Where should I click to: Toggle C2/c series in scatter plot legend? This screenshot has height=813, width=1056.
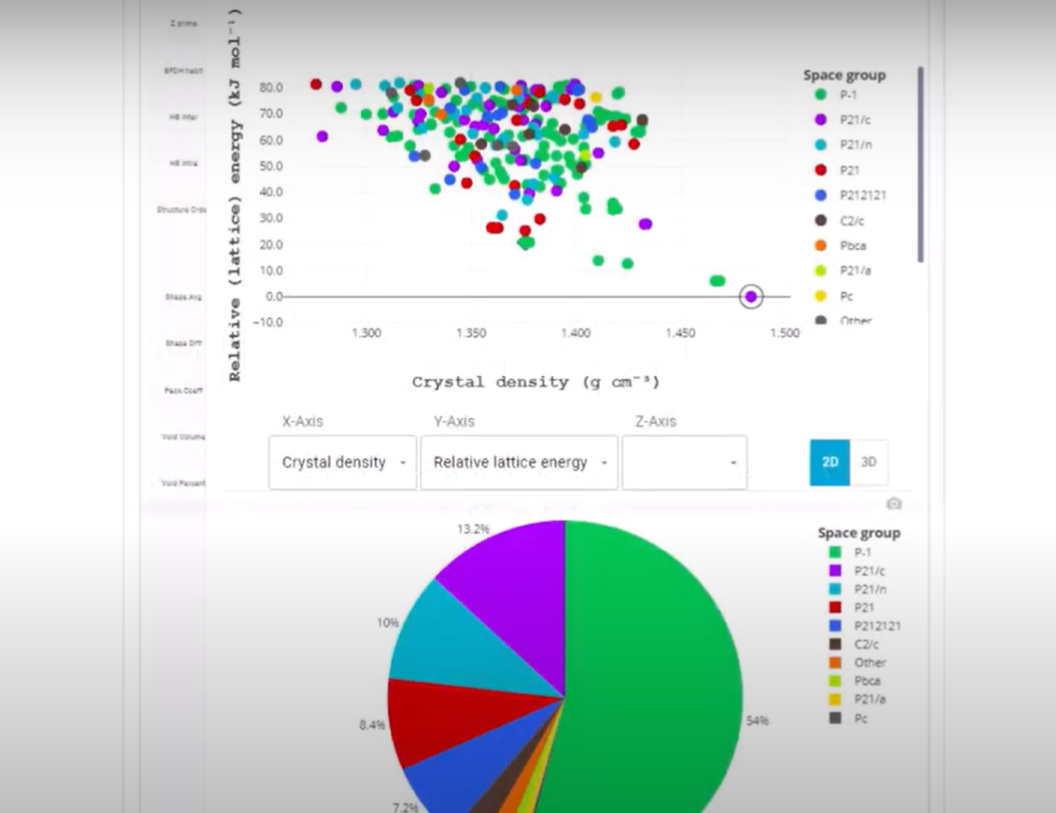(840, 221)
